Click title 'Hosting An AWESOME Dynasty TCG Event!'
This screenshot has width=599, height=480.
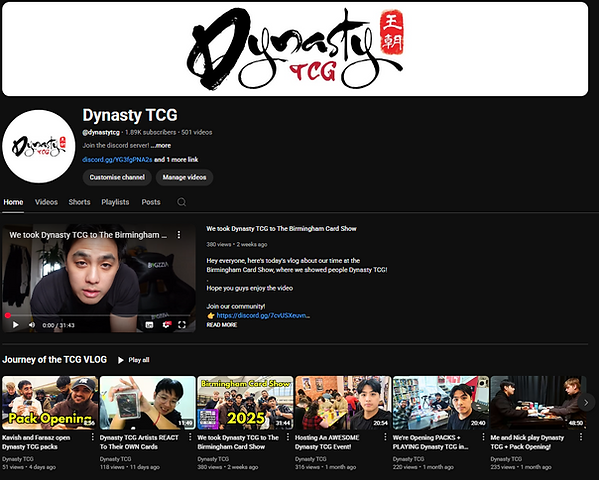pos(327,442)
